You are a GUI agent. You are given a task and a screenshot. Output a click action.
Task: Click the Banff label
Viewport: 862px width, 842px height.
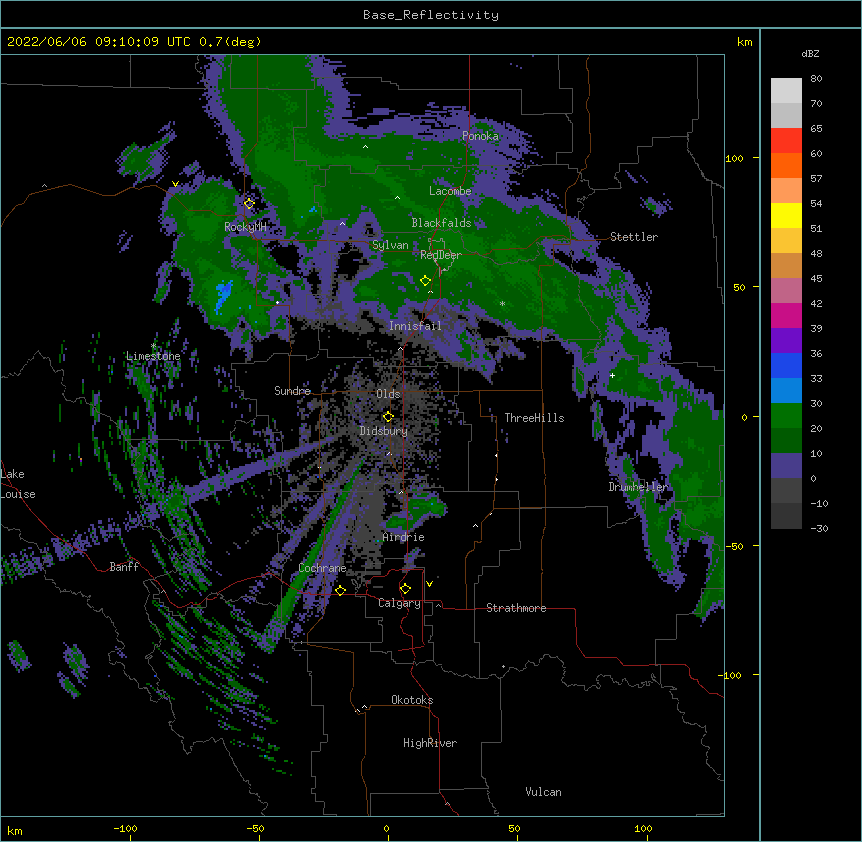[x=124, y=567]
